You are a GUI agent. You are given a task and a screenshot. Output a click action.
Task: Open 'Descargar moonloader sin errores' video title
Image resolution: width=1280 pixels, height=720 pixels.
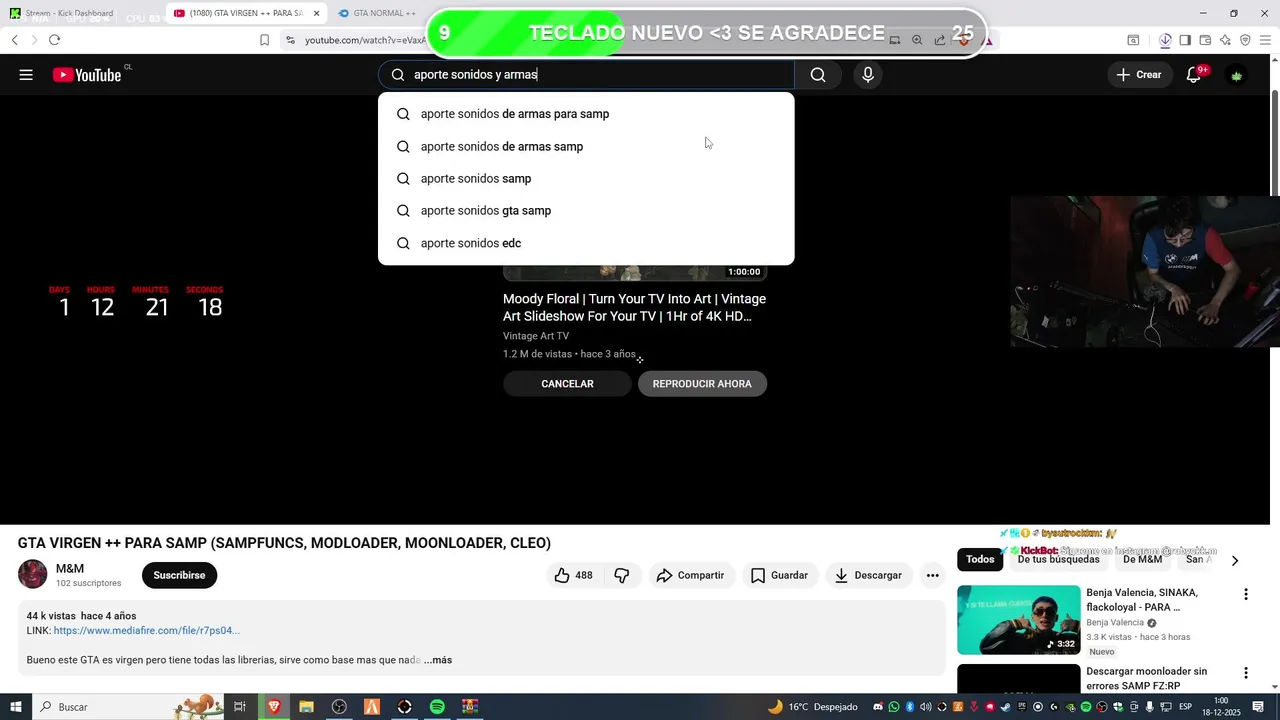1146,678
